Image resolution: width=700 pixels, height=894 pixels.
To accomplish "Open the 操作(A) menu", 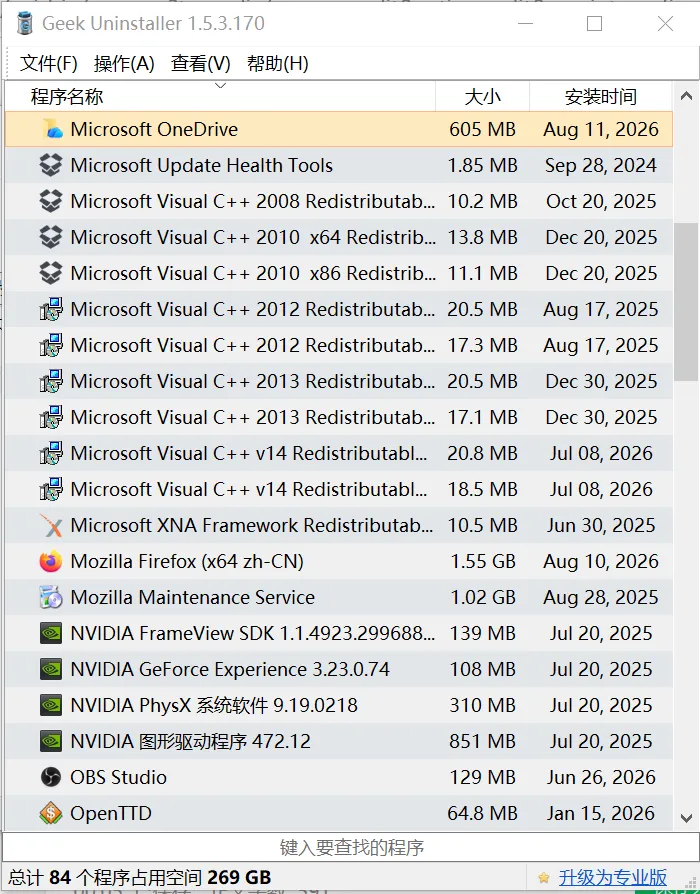I will click(124, 63).
